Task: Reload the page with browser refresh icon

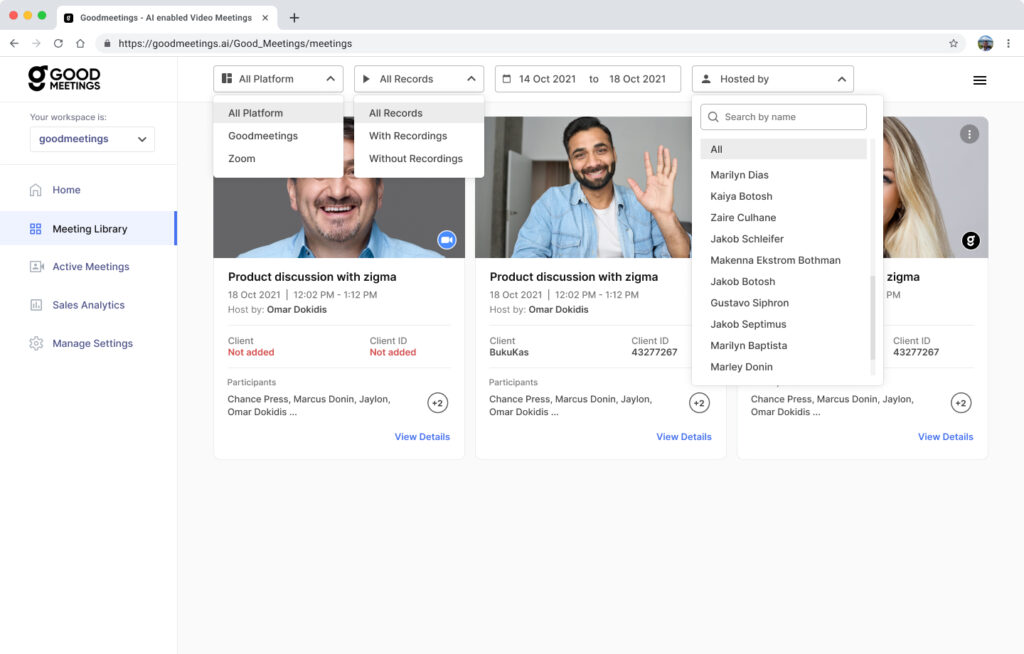Action: tap(58, 44)
